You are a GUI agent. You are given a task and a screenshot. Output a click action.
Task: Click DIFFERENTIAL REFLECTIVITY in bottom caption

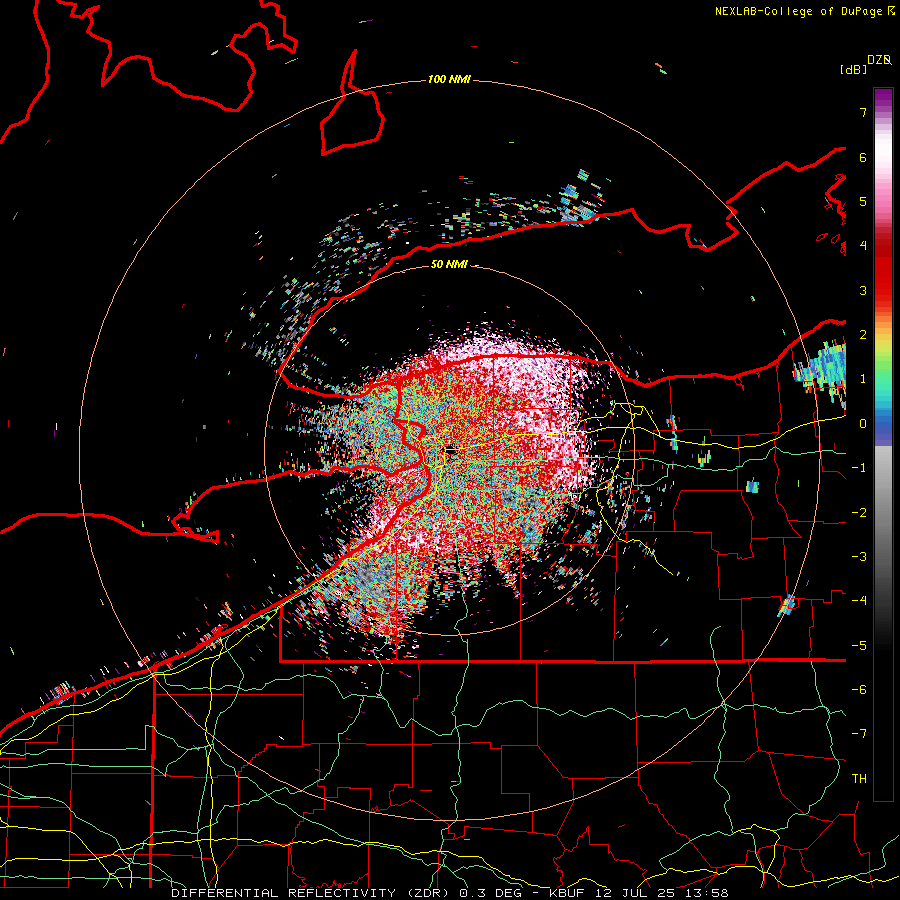click(x=283, y=893)
